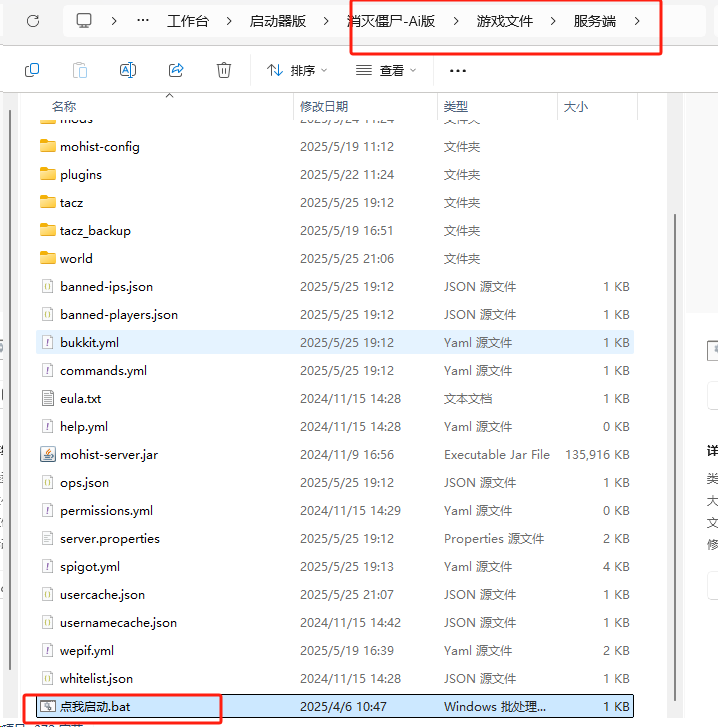Open the 排序 sort dropdown

297,70
